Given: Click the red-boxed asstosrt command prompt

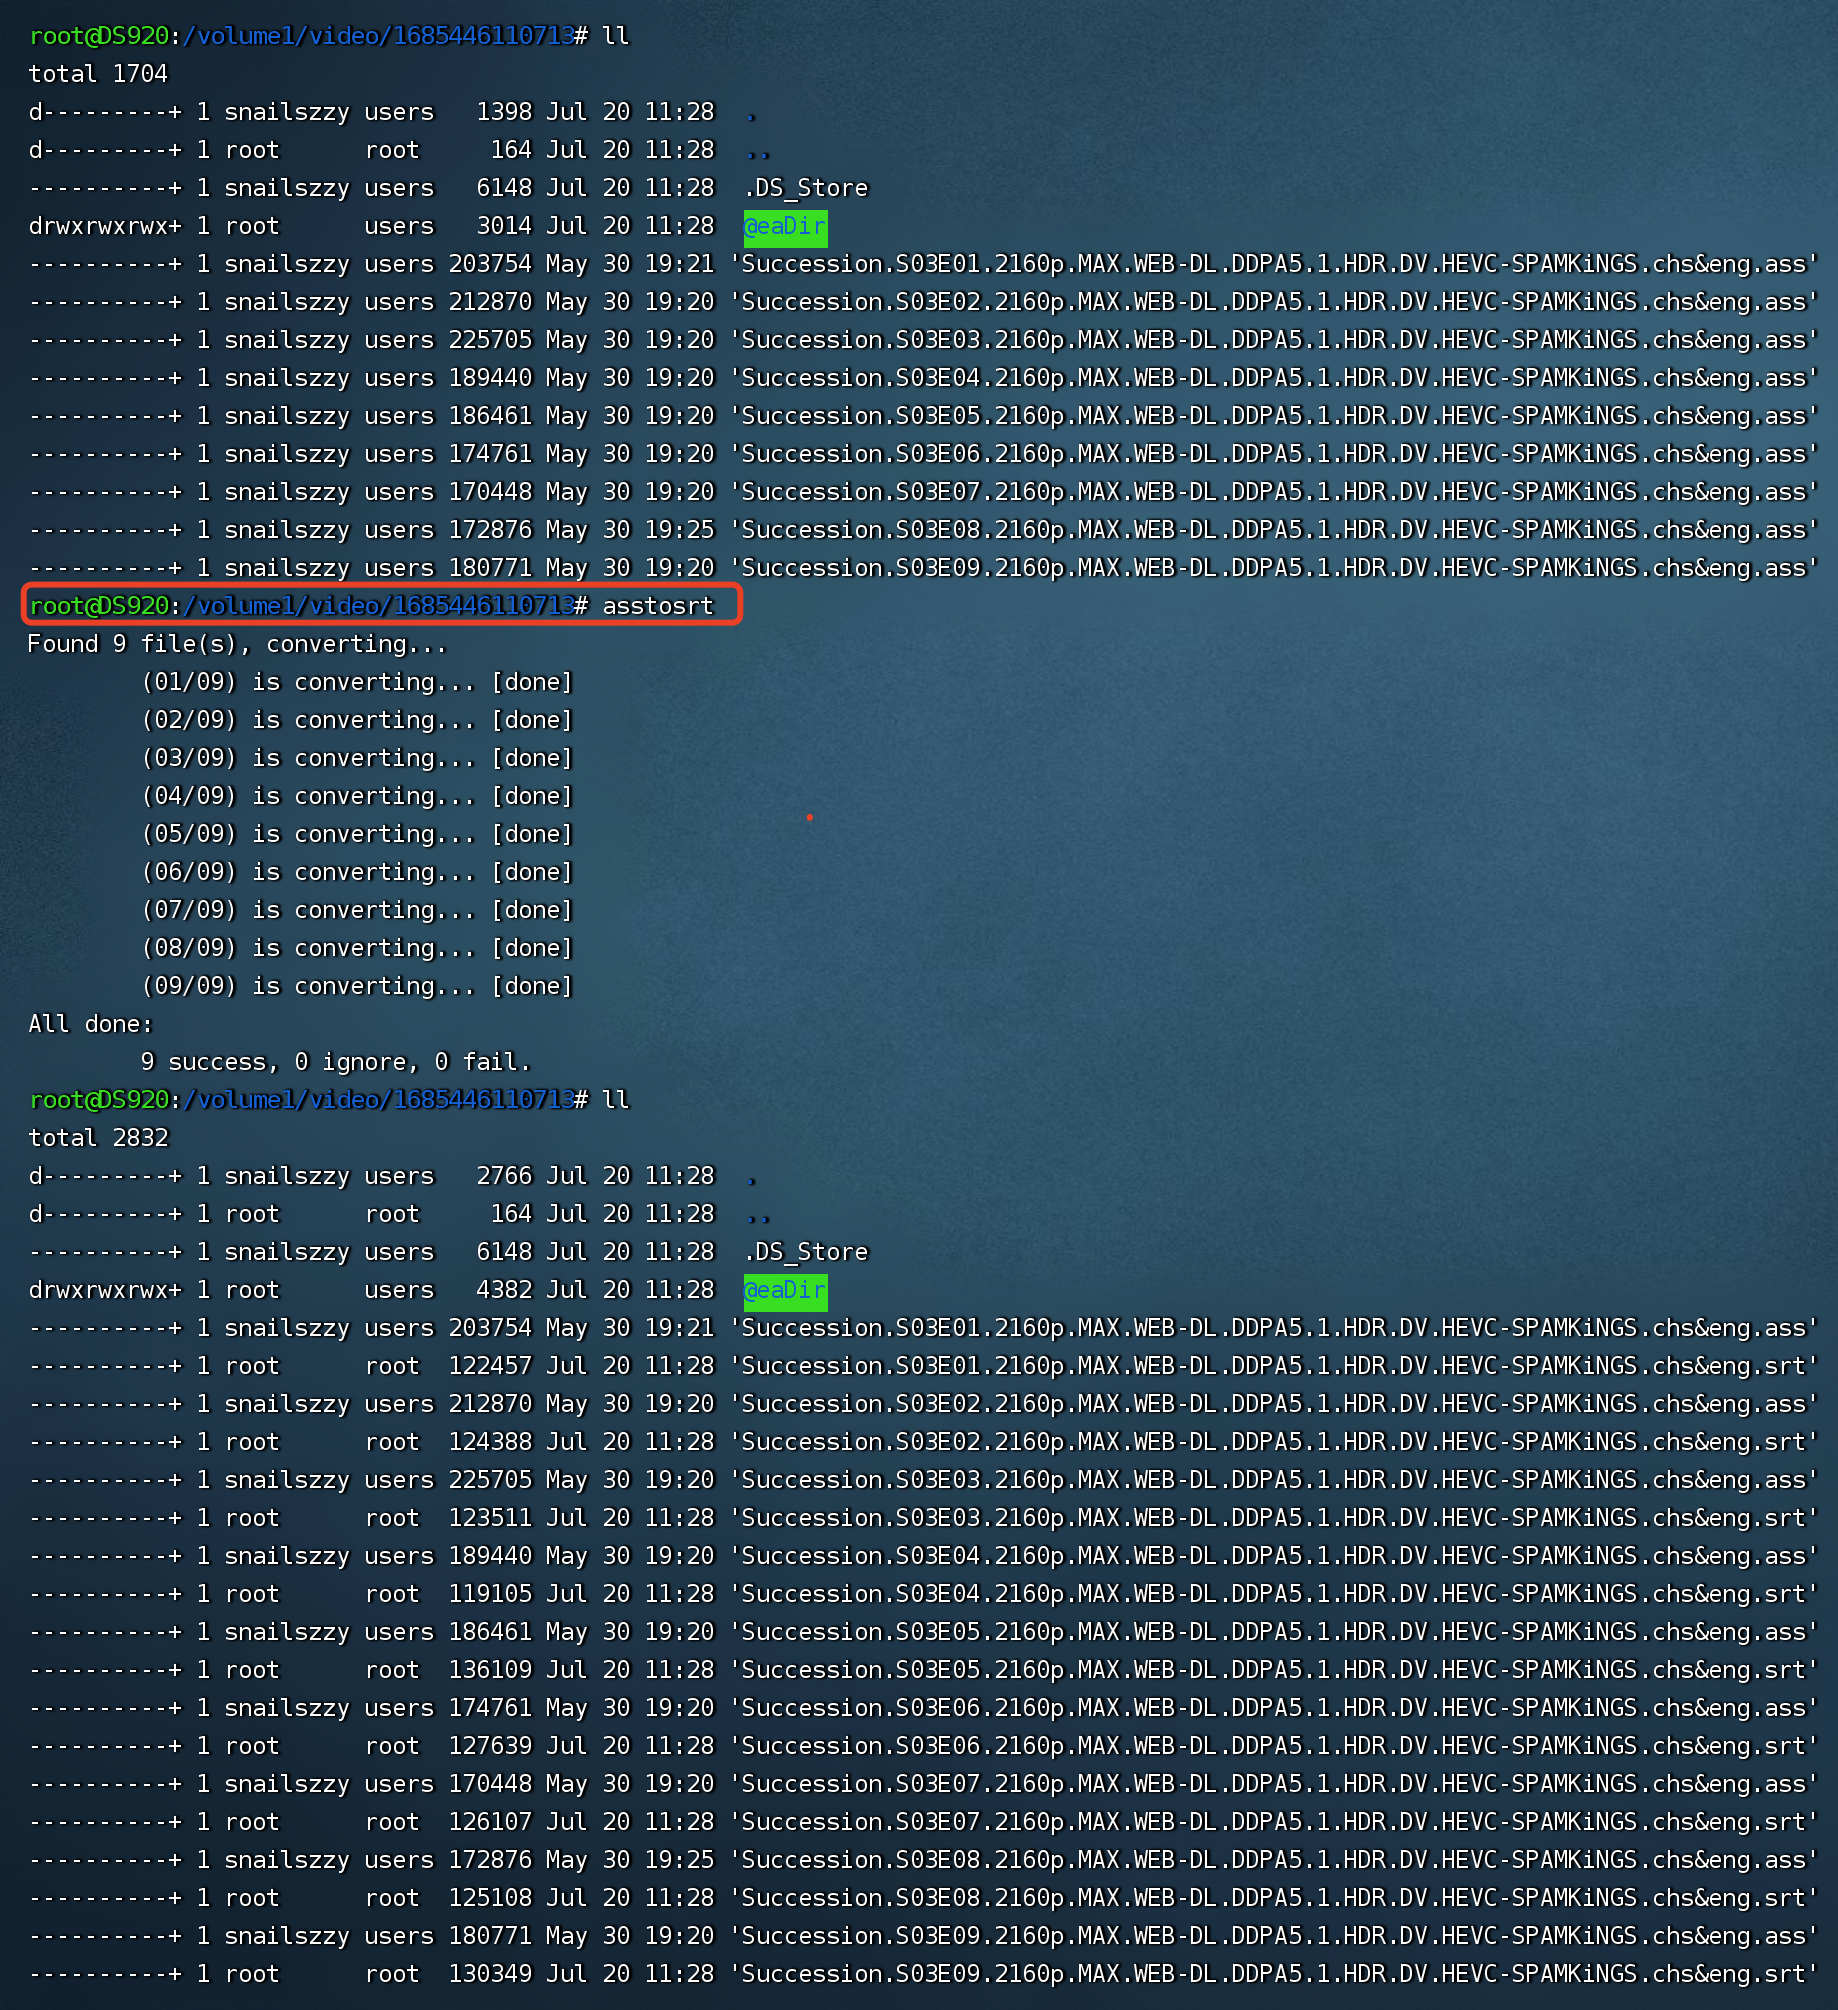Looking at the screenshot, I should (x=380, y=606).
